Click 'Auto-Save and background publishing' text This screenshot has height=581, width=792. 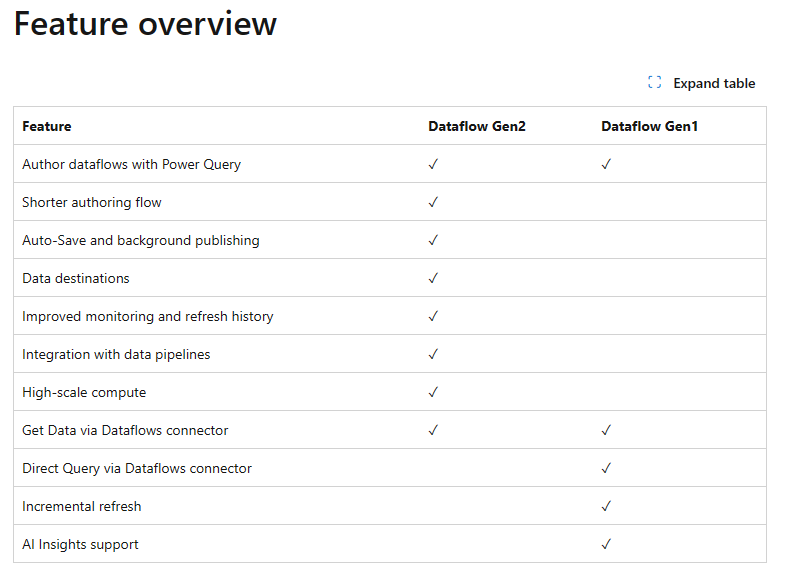(141, 240)
